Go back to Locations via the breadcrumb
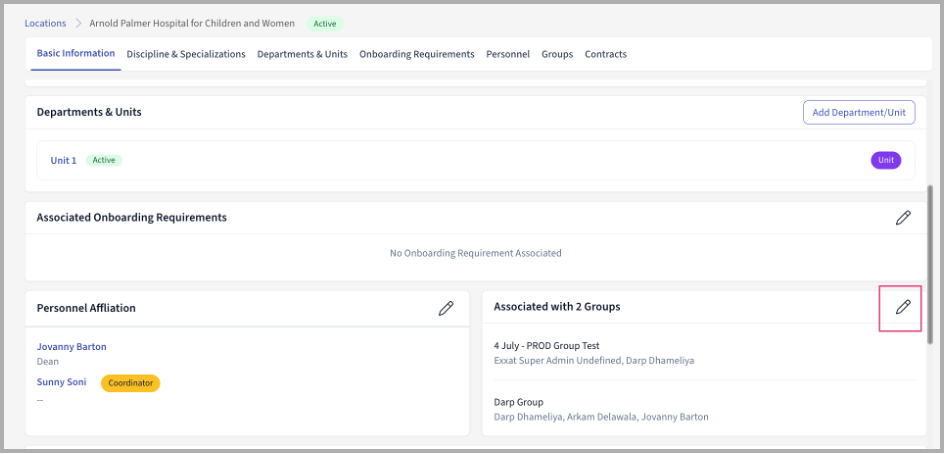Viewport: 944px width, 454px height. tap(45, 23)
